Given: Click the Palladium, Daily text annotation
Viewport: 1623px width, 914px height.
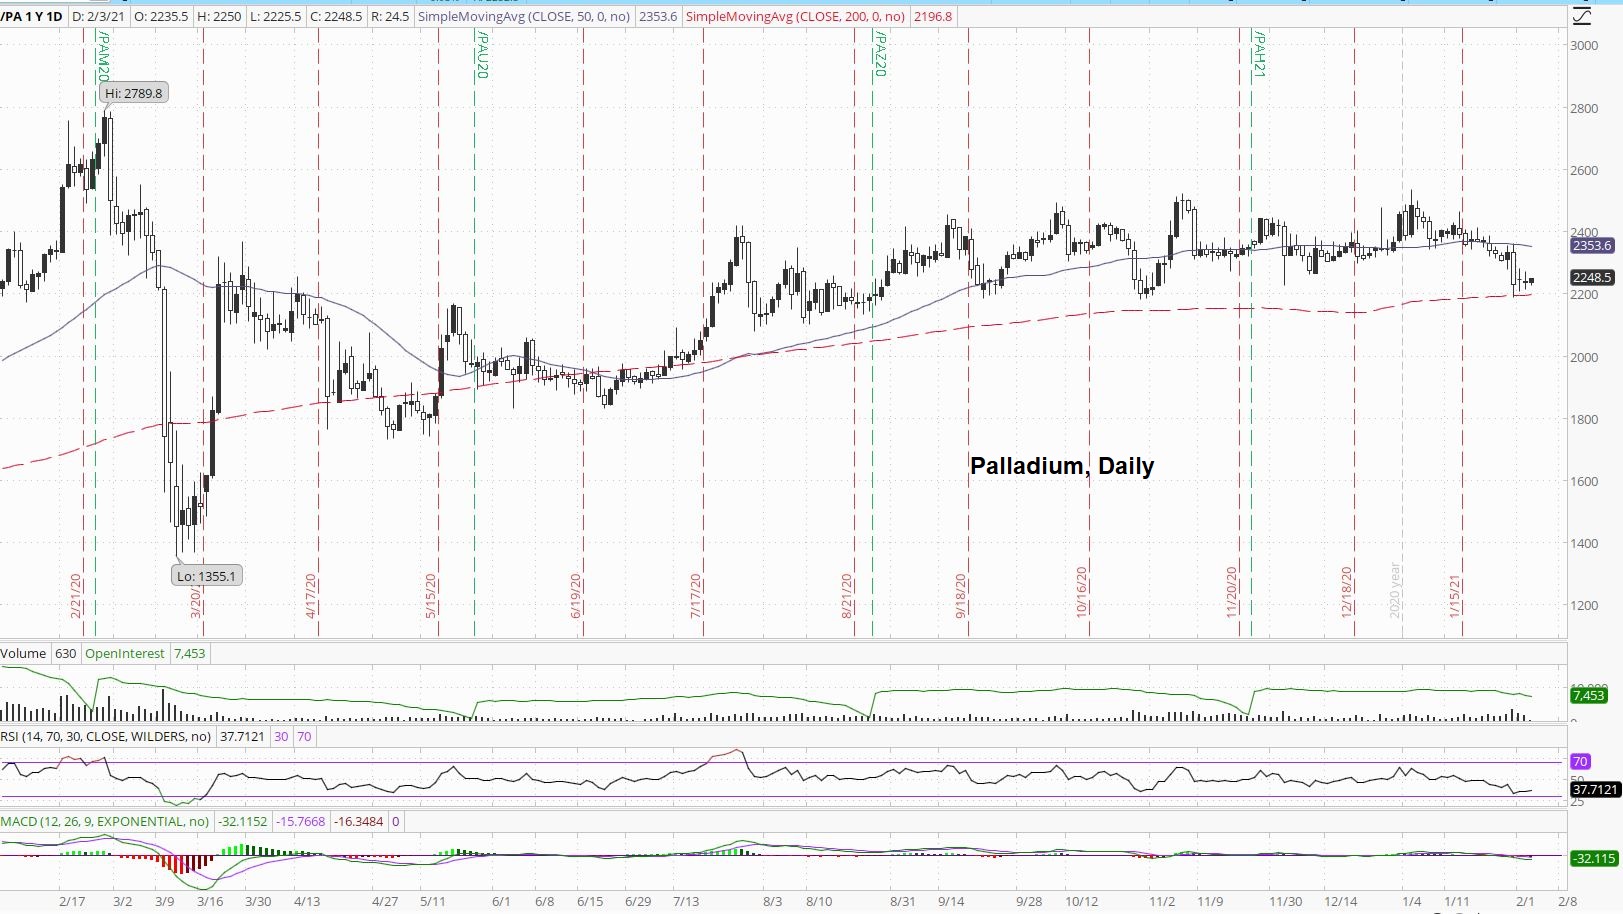Looking at the screenshot, I should [1062, 466].
